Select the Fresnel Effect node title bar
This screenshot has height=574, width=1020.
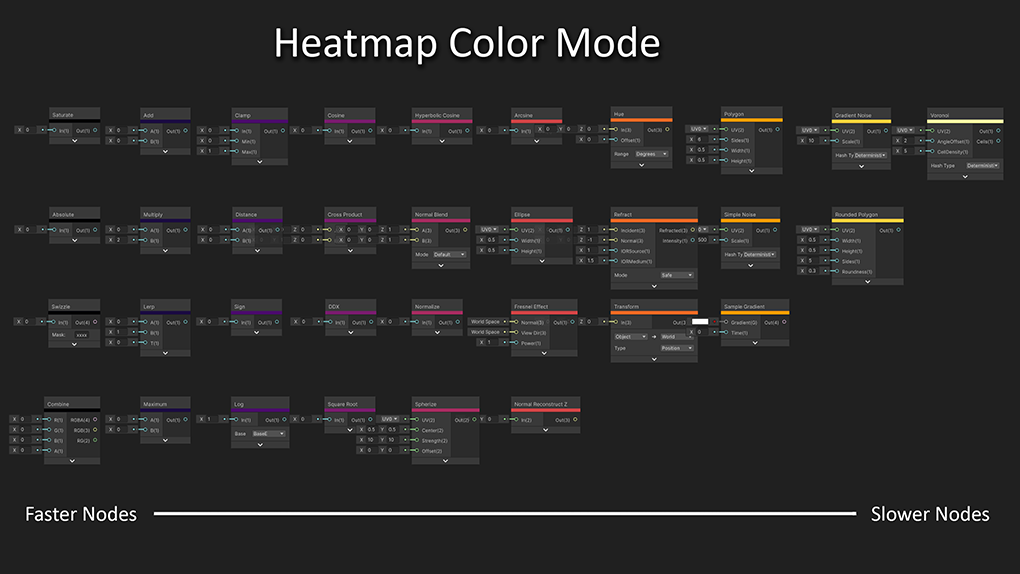point(544,307)
